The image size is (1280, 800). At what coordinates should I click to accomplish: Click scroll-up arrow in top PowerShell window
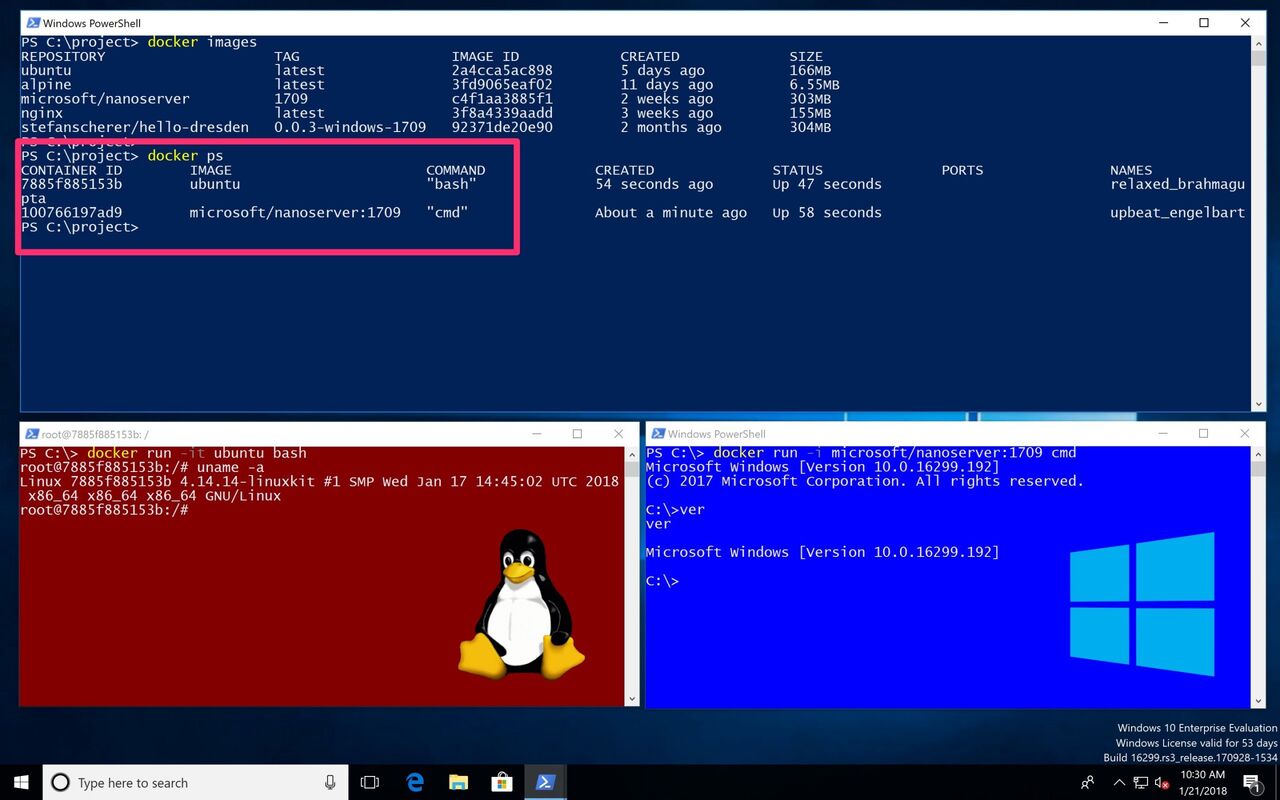point(1259,43)
